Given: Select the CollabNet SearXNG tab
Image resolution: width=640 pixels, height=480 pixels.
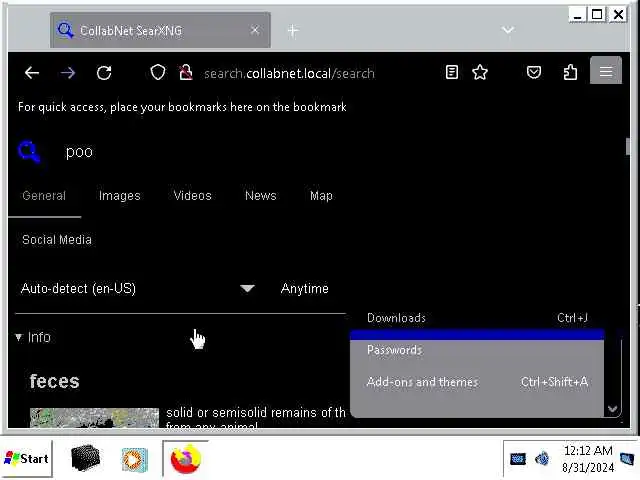Looking at the screenshot, I should tap(160, 30).
